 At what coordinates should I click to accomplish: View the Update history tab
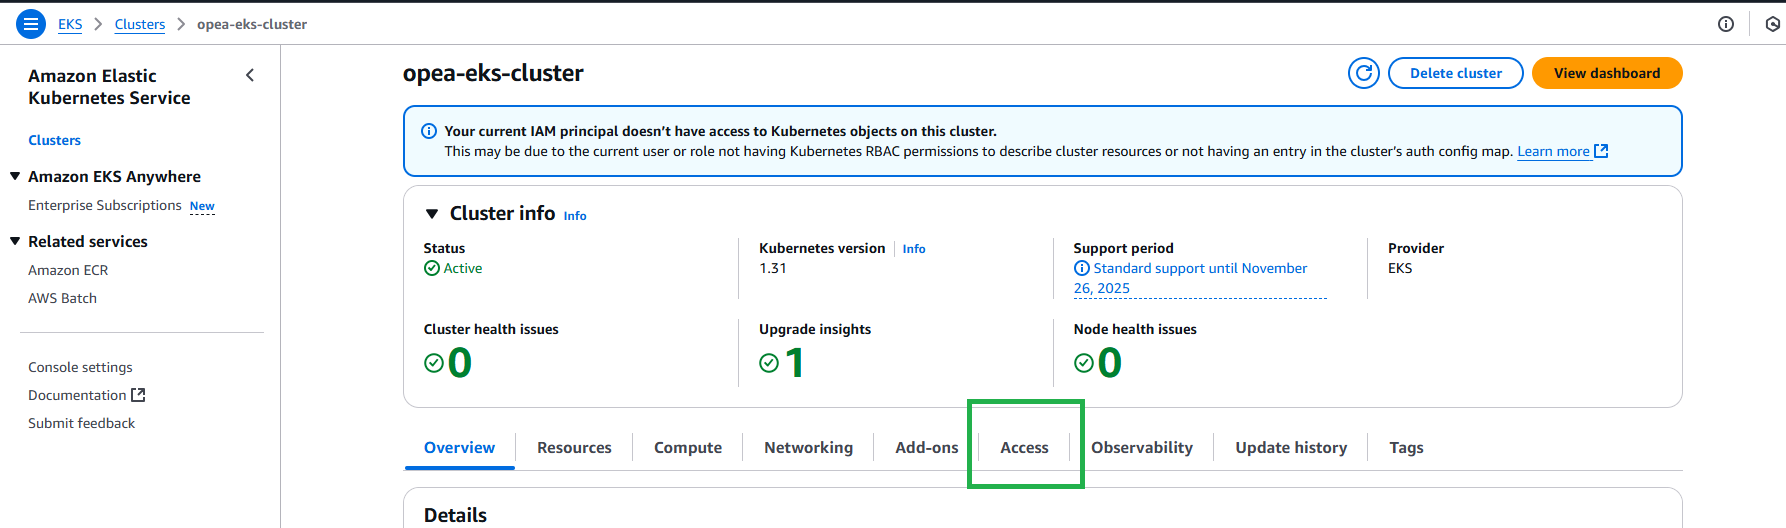tap(1291, 447)
